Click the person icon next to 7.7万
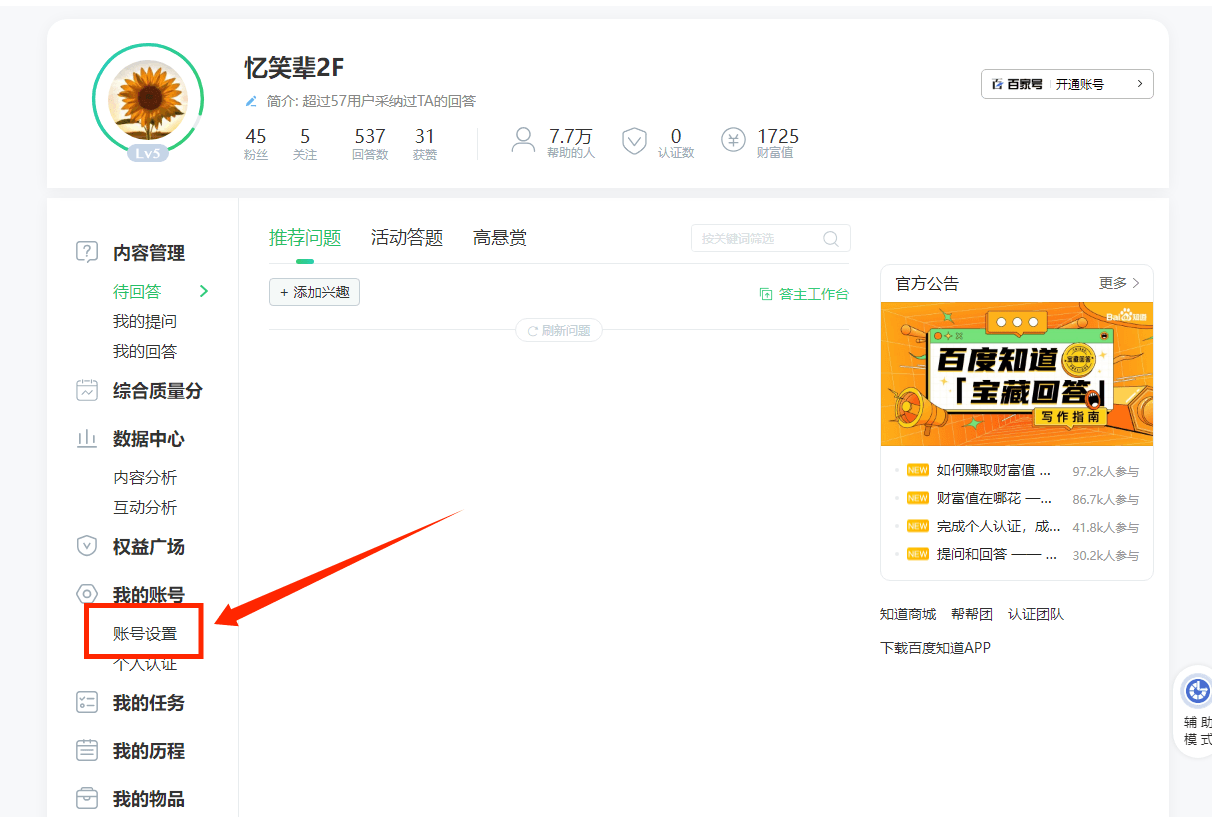 coord(523,140)
